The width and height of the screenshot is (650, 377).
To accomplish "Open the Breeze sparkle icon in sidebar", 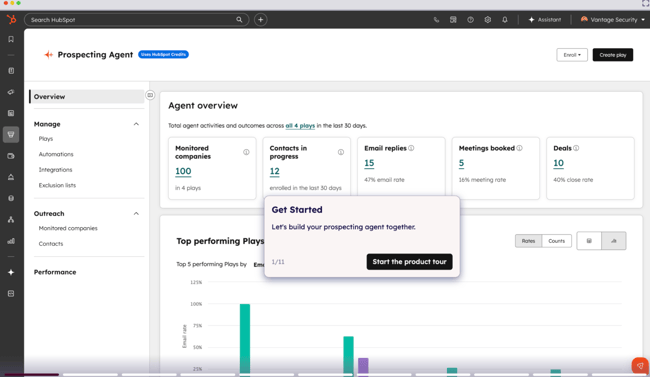I will 11,272.
